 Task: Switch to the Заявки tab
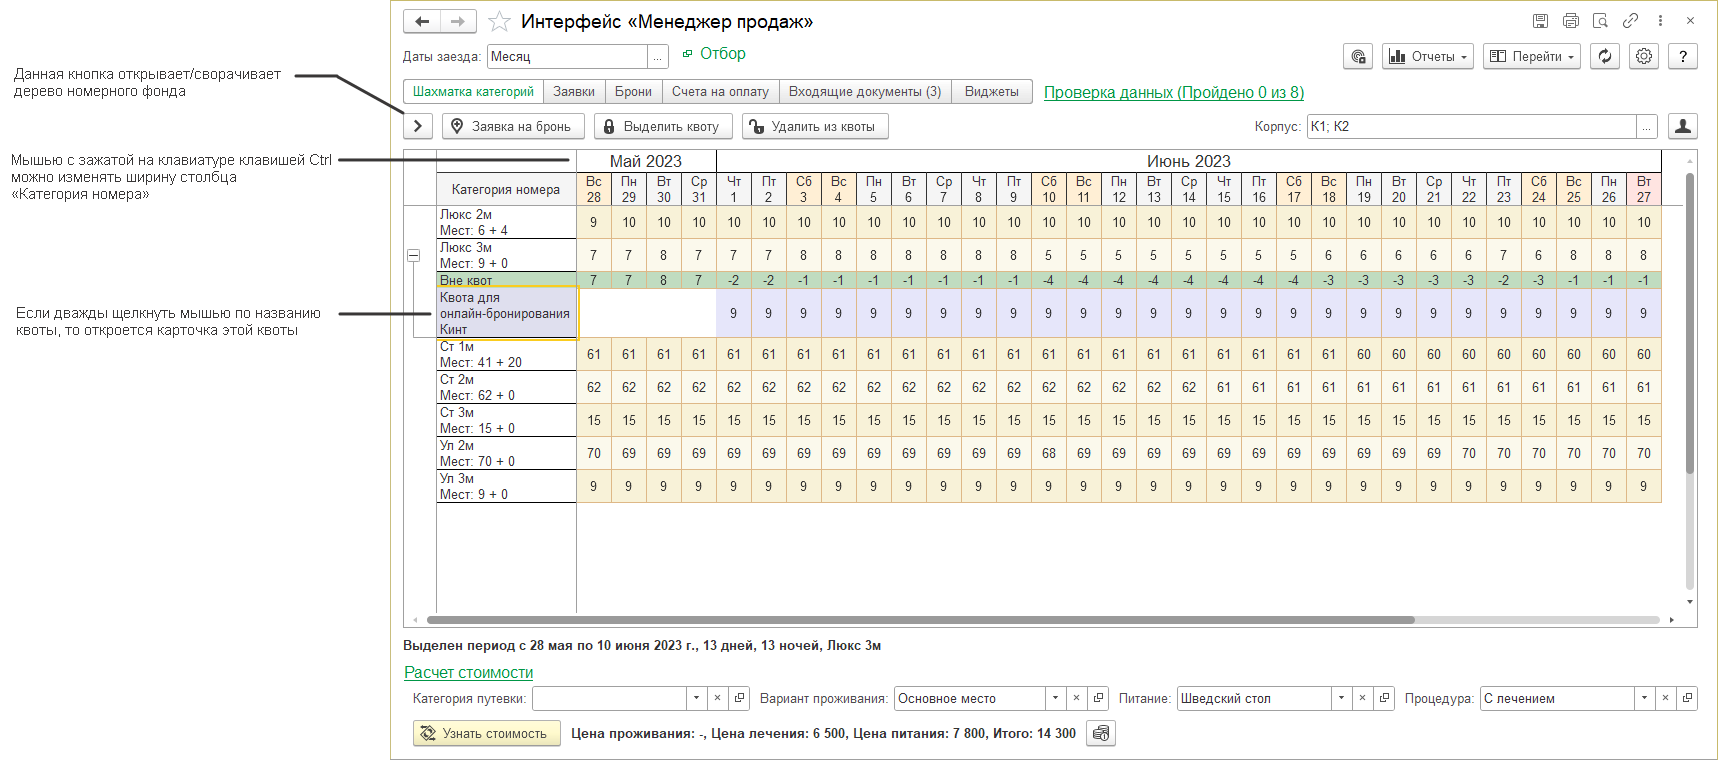(x=574, y=92)
